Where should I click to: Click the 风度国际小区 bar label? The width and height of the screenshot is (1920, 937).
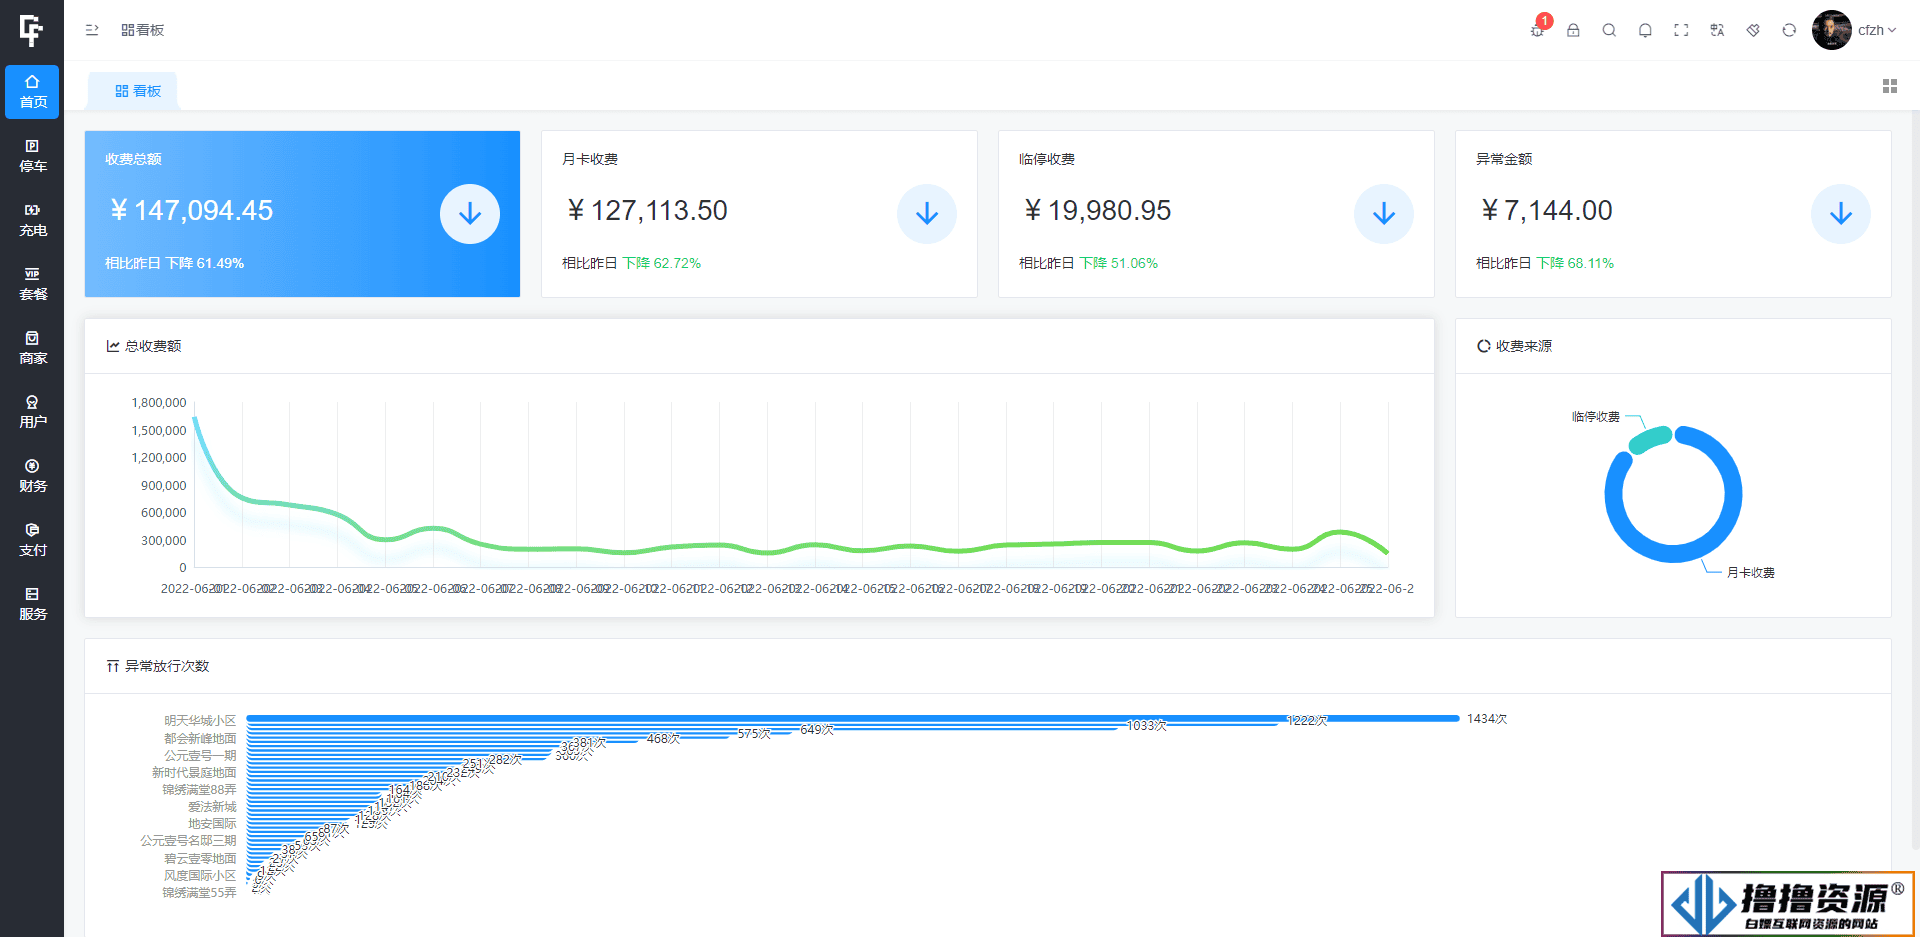[x=200, y=876]
